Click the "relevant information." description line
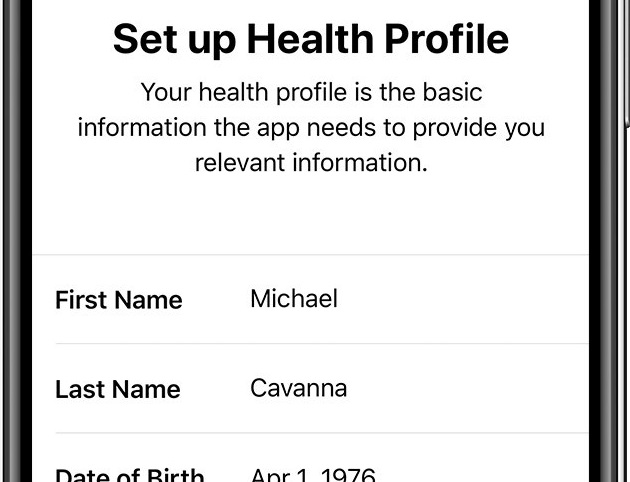Image resolution: width=630 pixels, height=482 pixels. coord(311,163)
